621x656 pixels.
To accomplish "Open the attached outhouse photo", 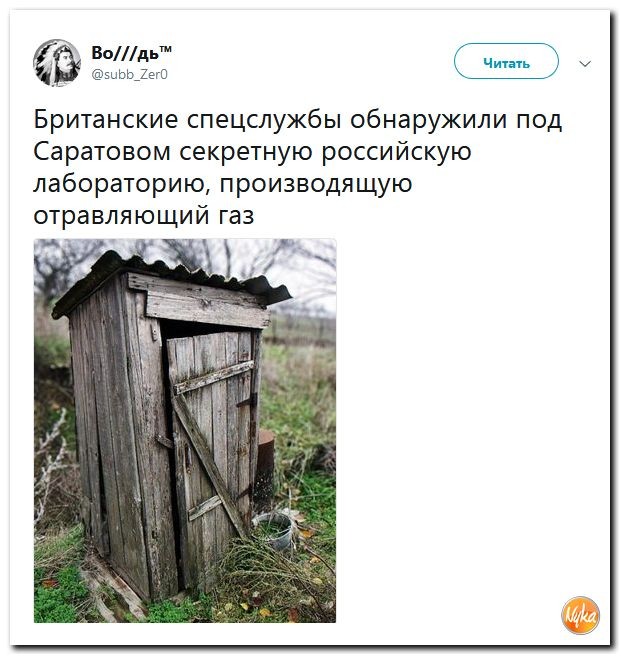I will (185, 431).
